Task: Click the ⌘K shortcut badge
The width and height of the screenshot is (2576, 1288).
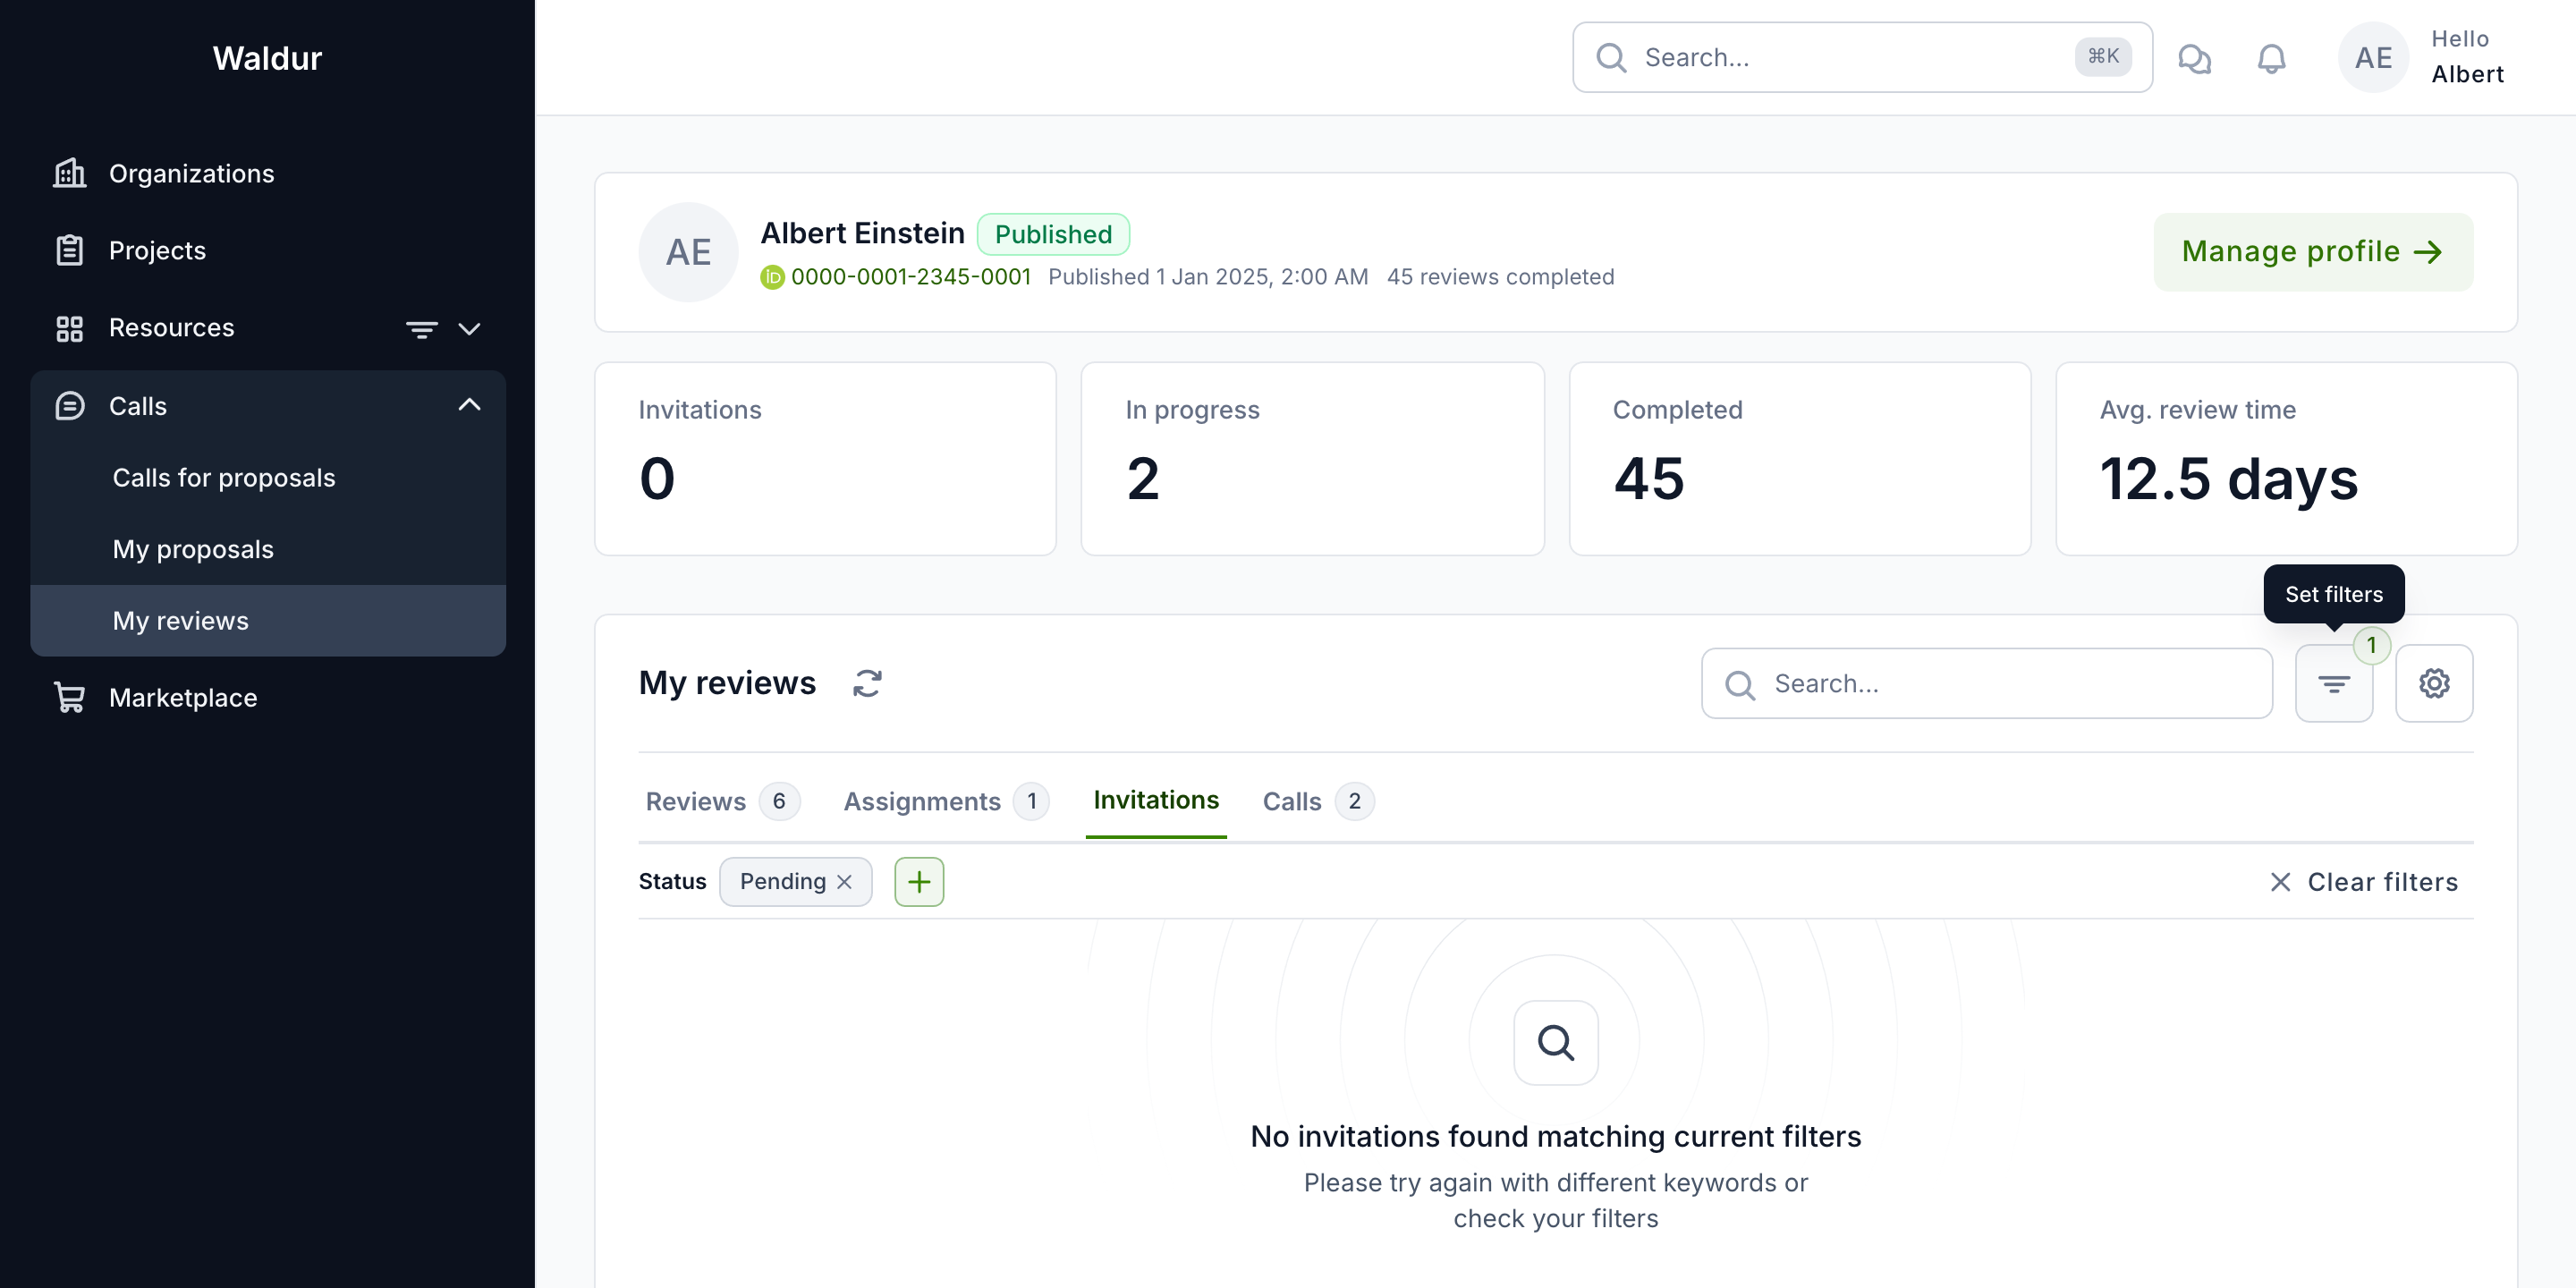Action: tap(2103, 56)
